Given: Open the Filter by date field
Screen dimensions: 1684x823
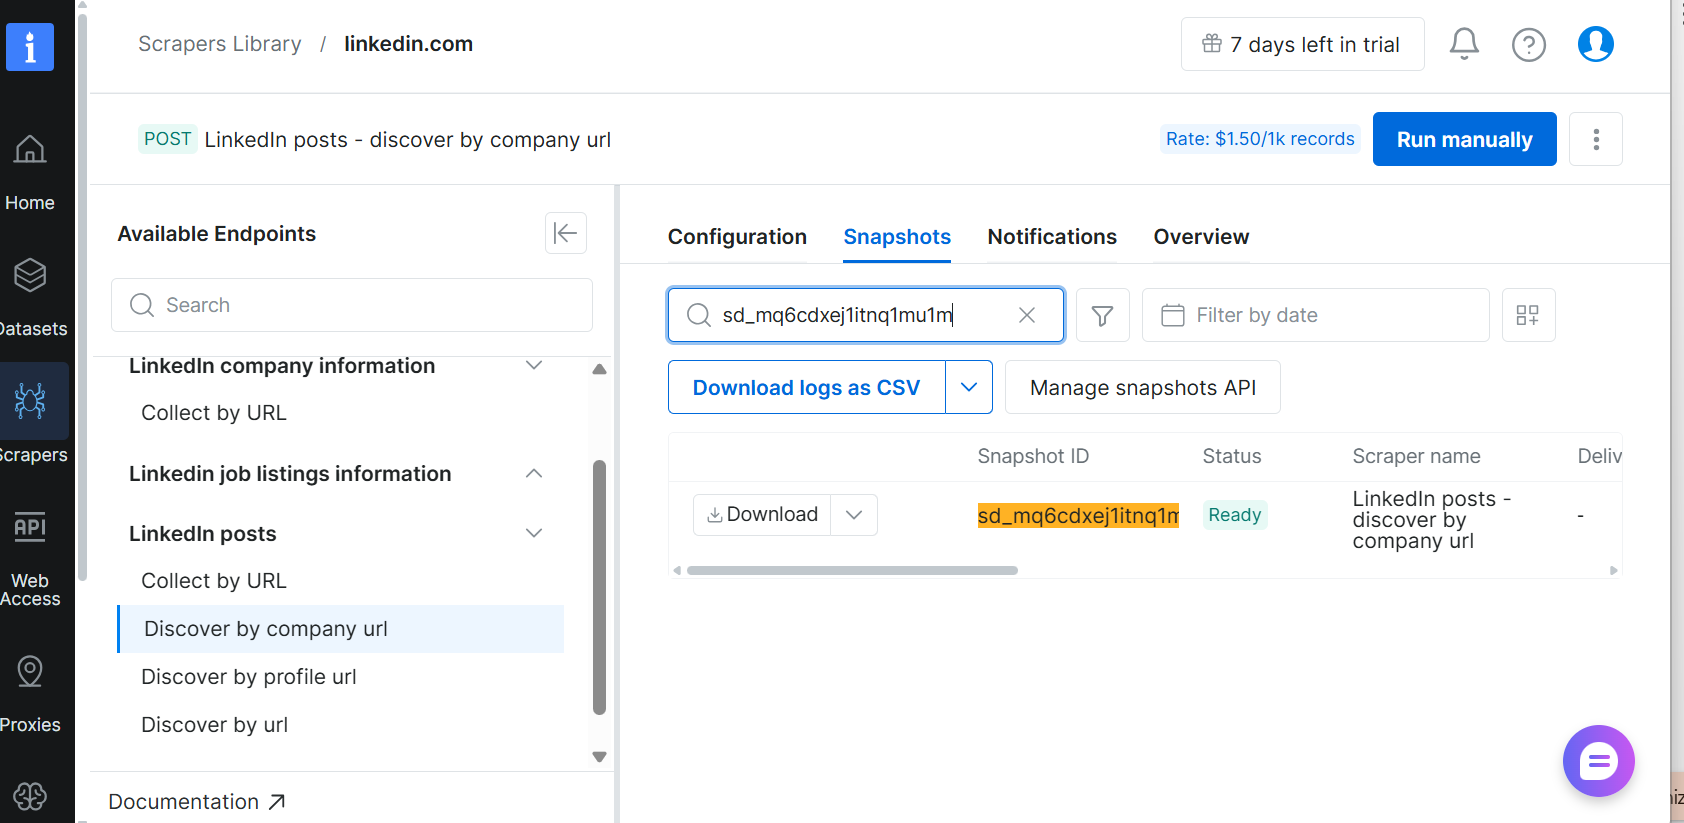Looking at the screenshot, I should pyautogui.click(x=1315, y=315).
